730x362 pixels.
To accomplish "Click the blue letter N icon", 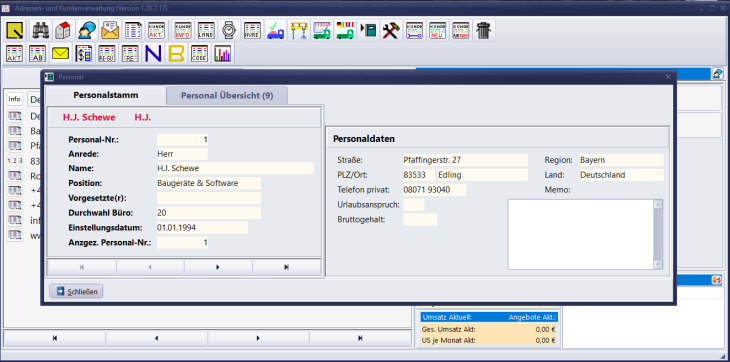I will pyautogui.click(x=153, y=54).
